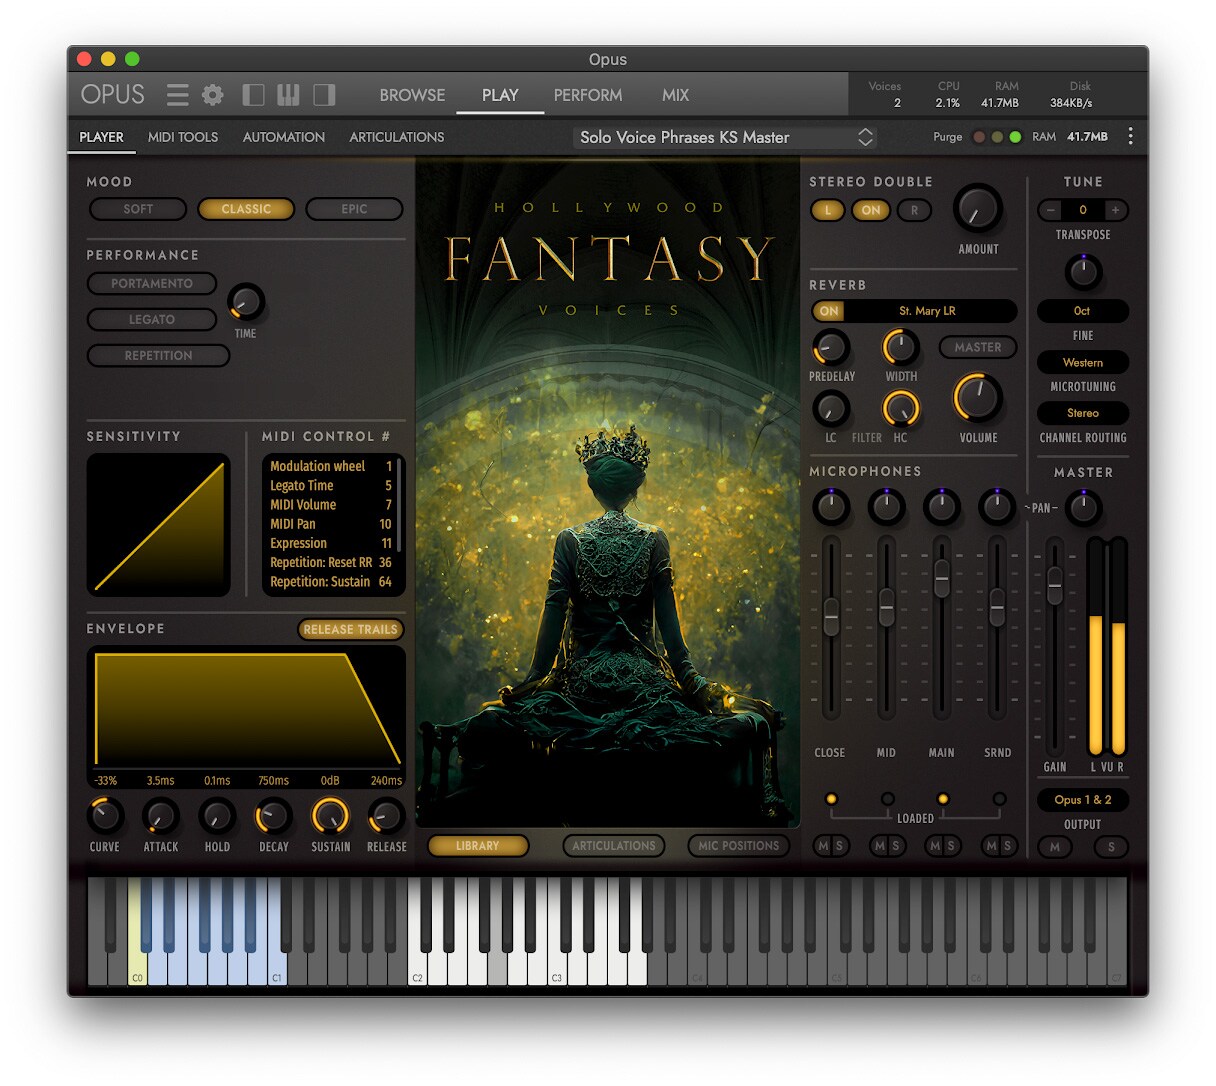
Task: Toggle the left sidebar panel icon
Action: pos(253,95)
